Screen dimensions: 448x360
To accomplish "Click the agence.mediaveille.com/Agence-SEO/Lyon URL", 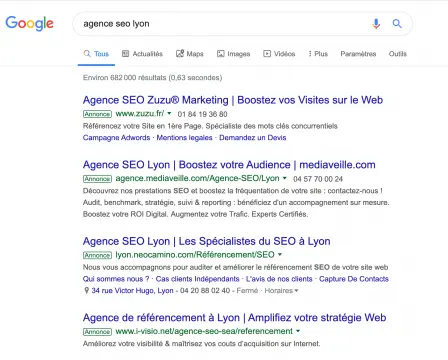I will pos(197,178).
